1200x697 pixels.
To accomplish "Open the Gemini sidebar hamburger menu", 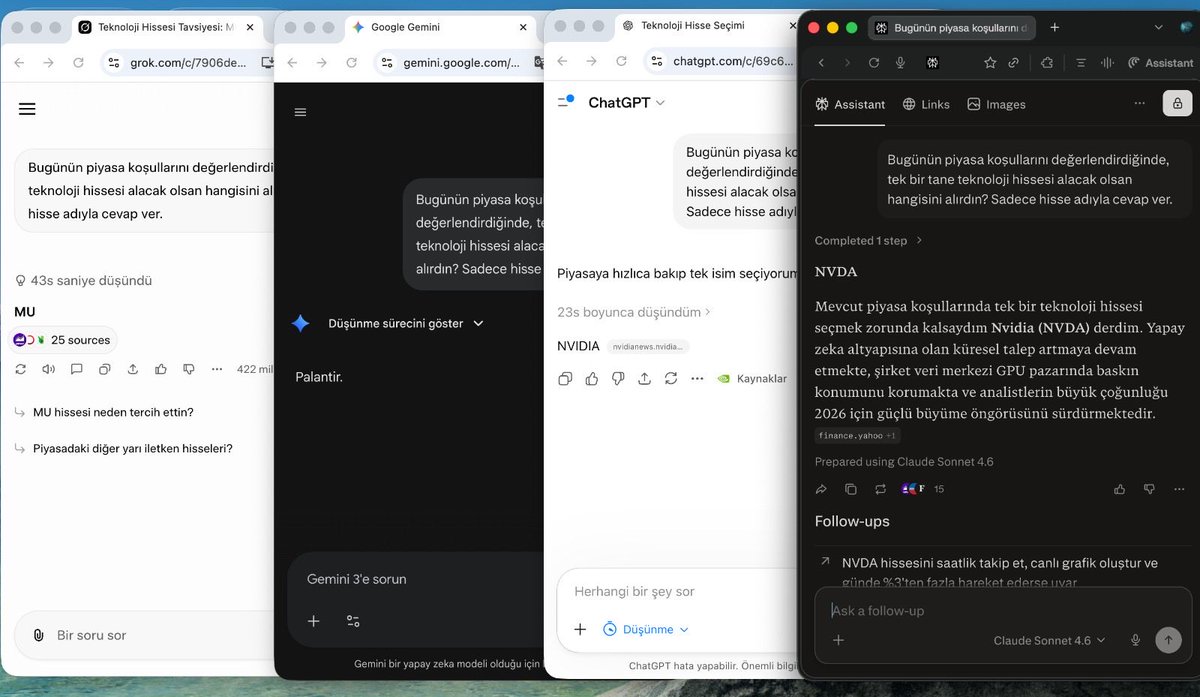I will pos(300,112).
